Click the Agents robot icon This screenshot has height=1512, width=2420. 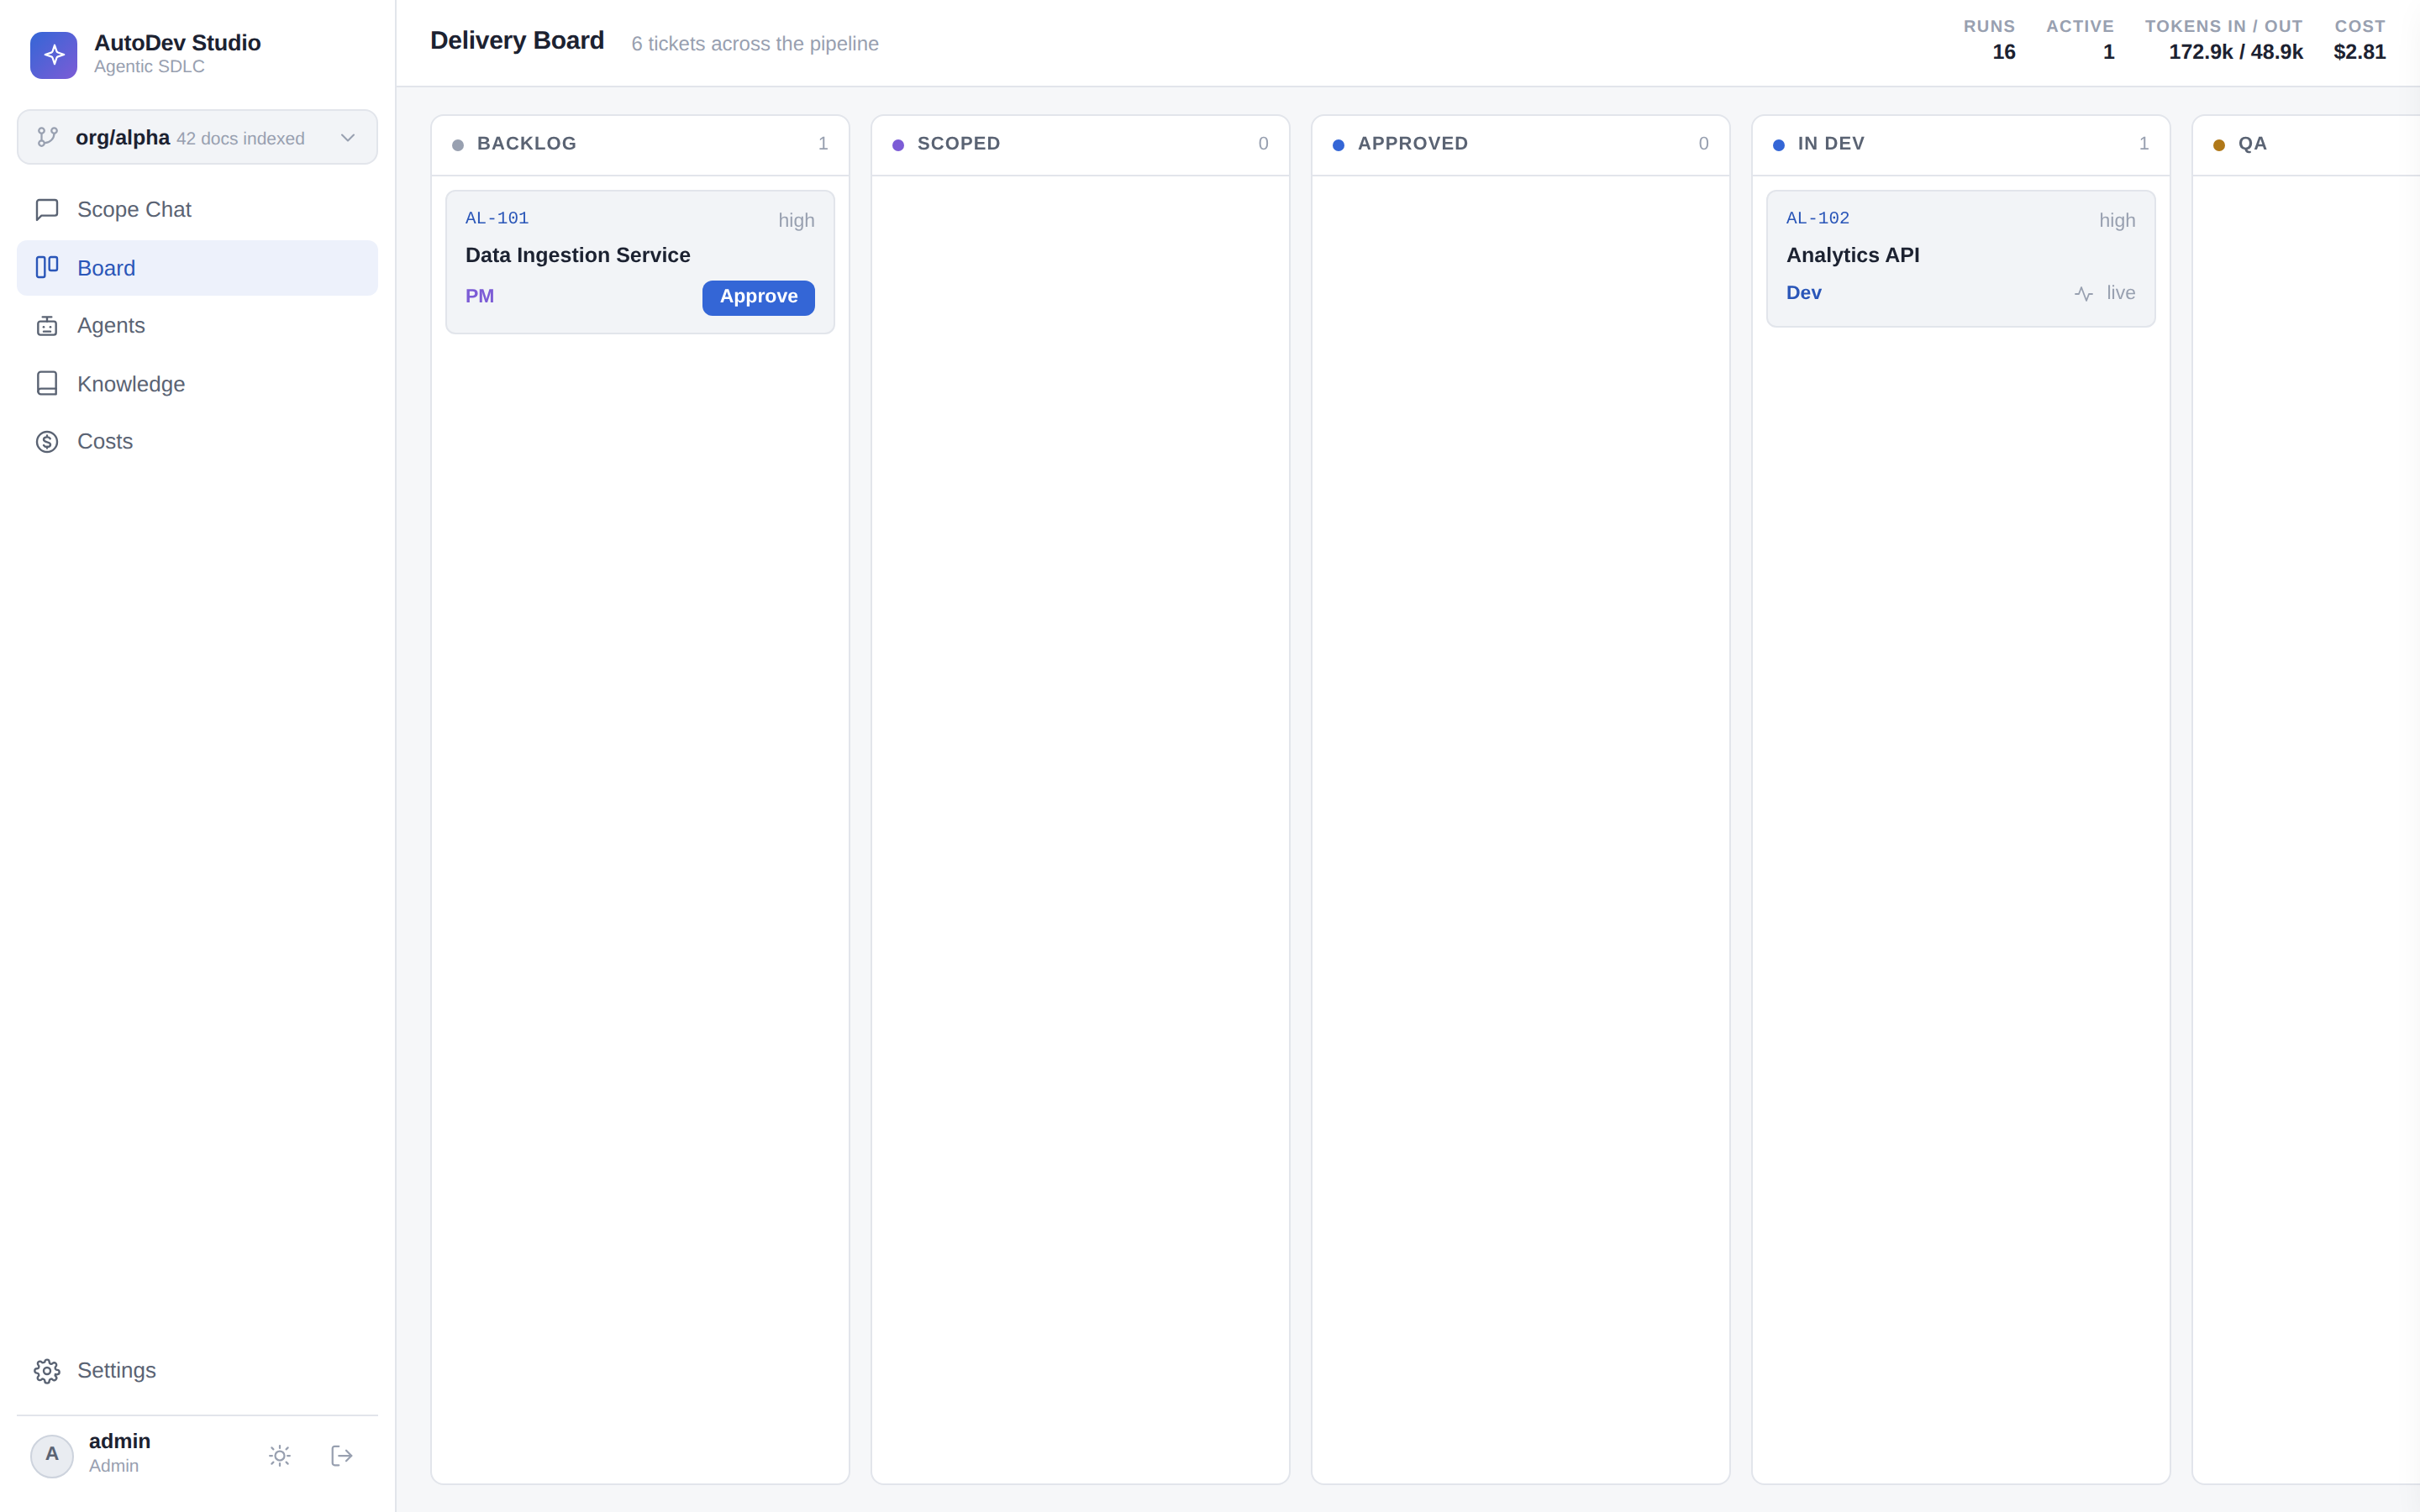47,326
